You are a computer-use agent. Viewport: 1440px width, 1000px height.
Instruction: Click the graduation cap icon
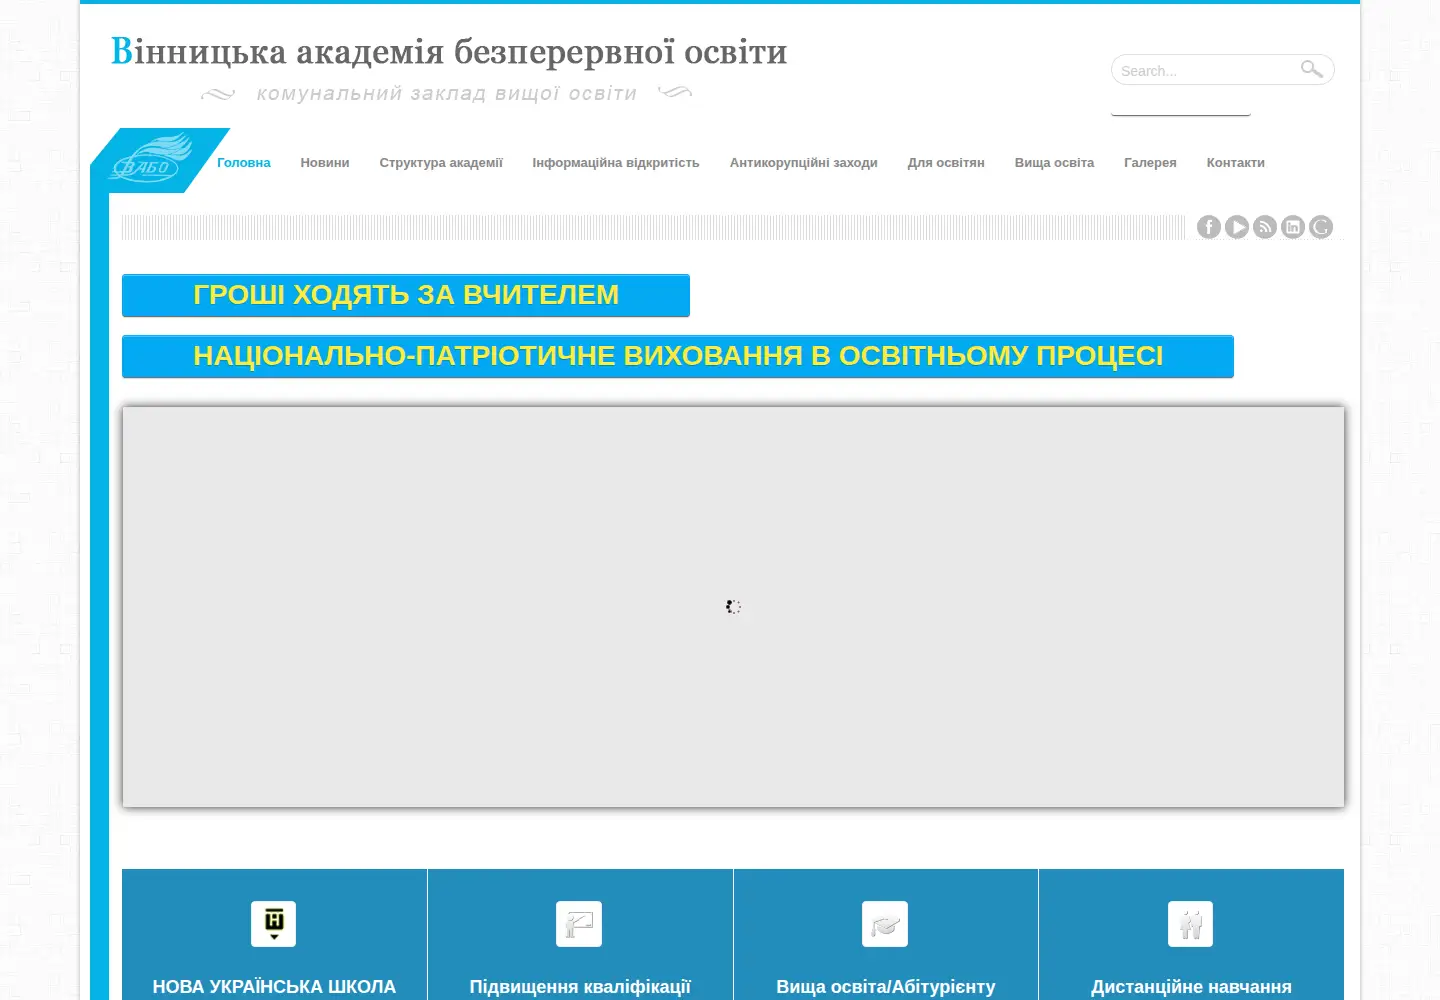tap(885, 923)
